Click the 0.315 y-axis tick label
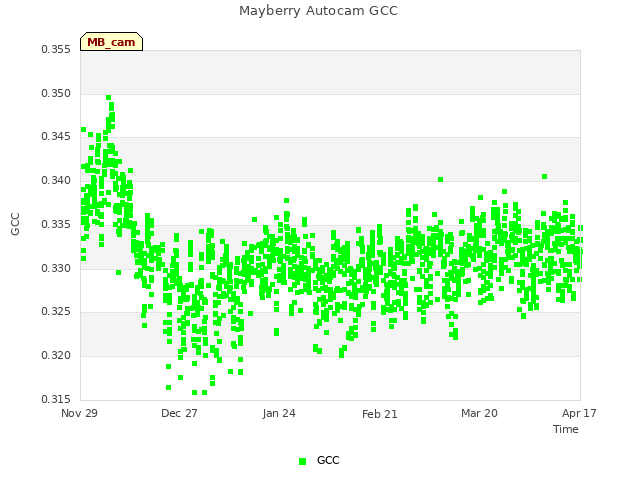 [56, 399]
